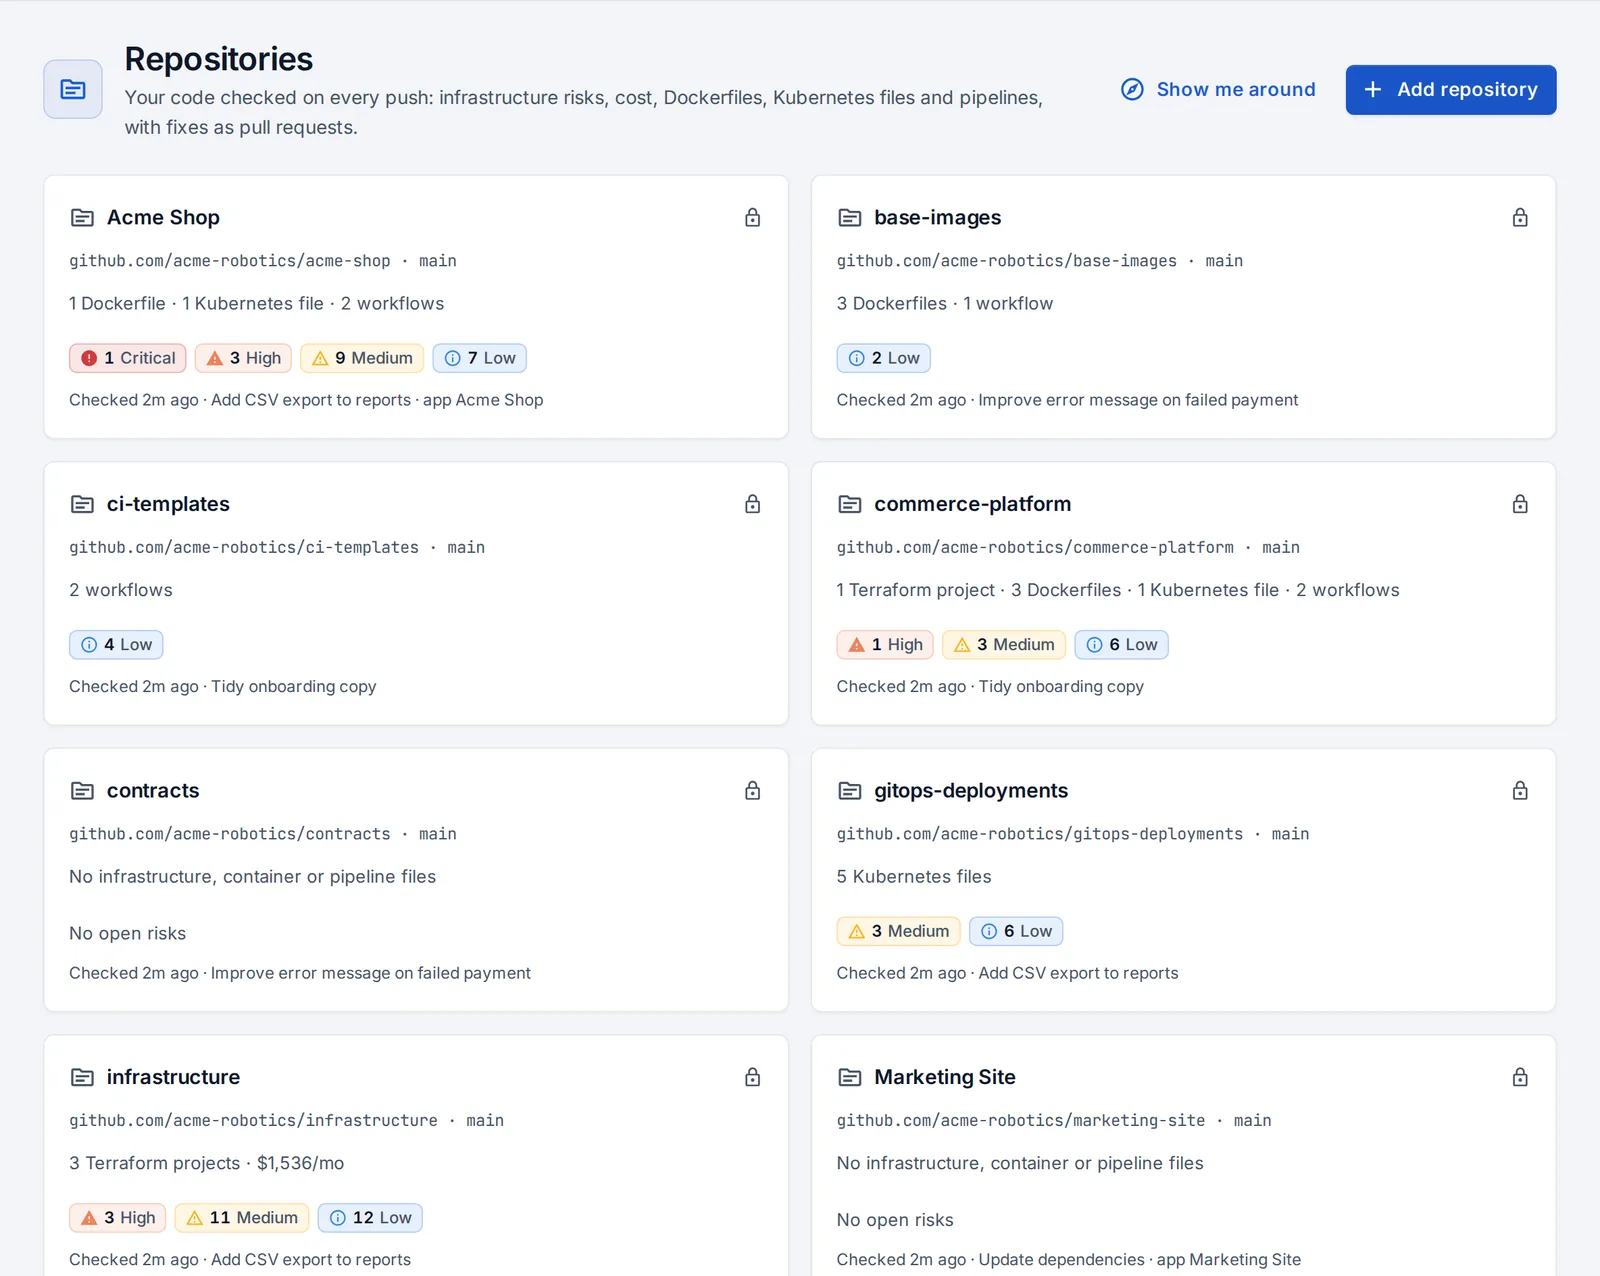The width and height of the screenshot is (1600, 1276).
Task: Select the 3 Medium badge on gitops-deployments
Action: [x=898, y=931]
